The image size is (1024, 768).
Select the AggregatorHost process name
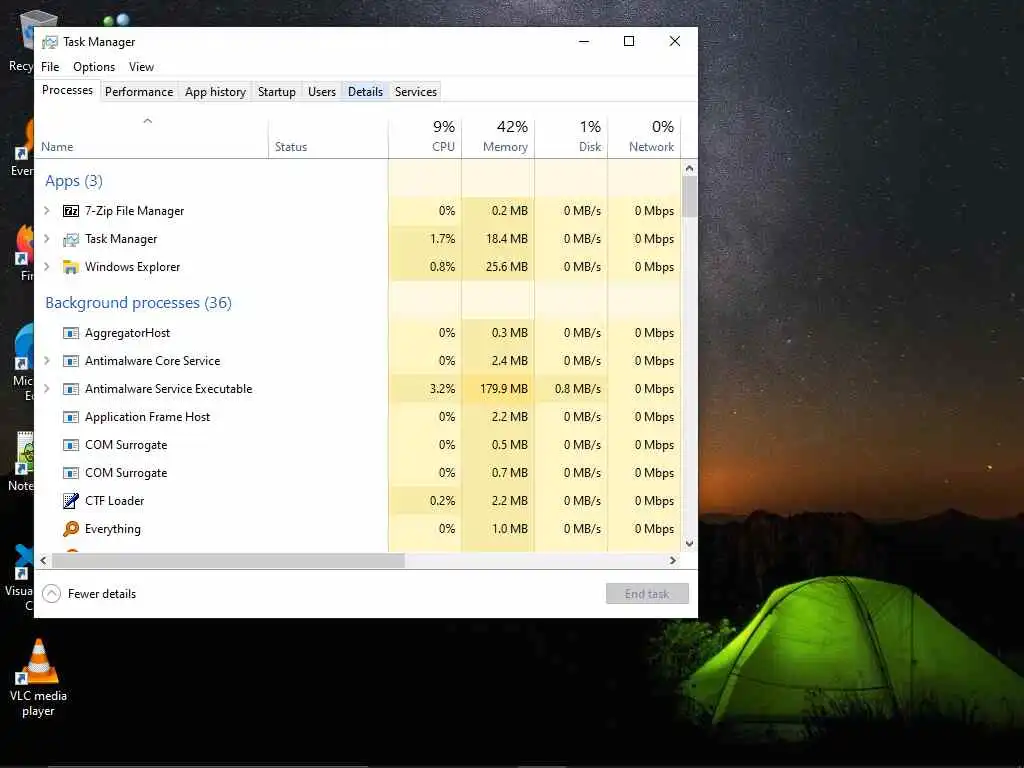point(127,333)
